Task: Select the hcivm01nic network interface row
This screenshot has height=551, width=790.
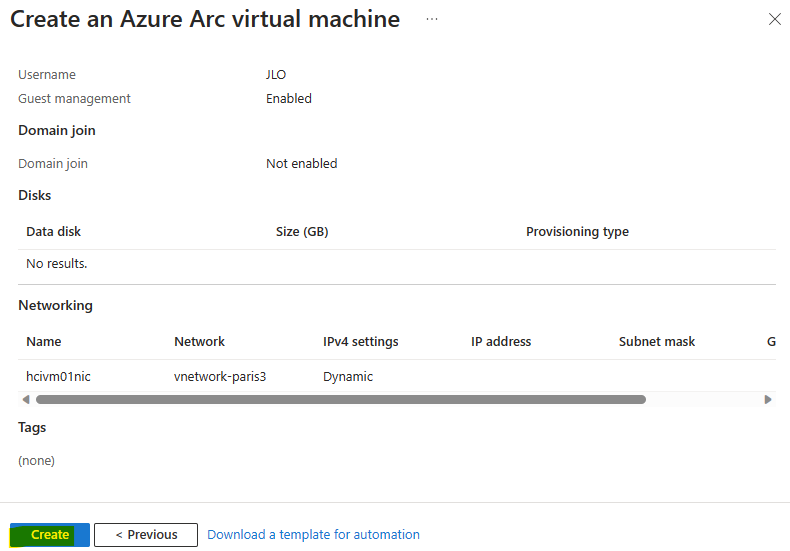Action: [x=397, y=376]
